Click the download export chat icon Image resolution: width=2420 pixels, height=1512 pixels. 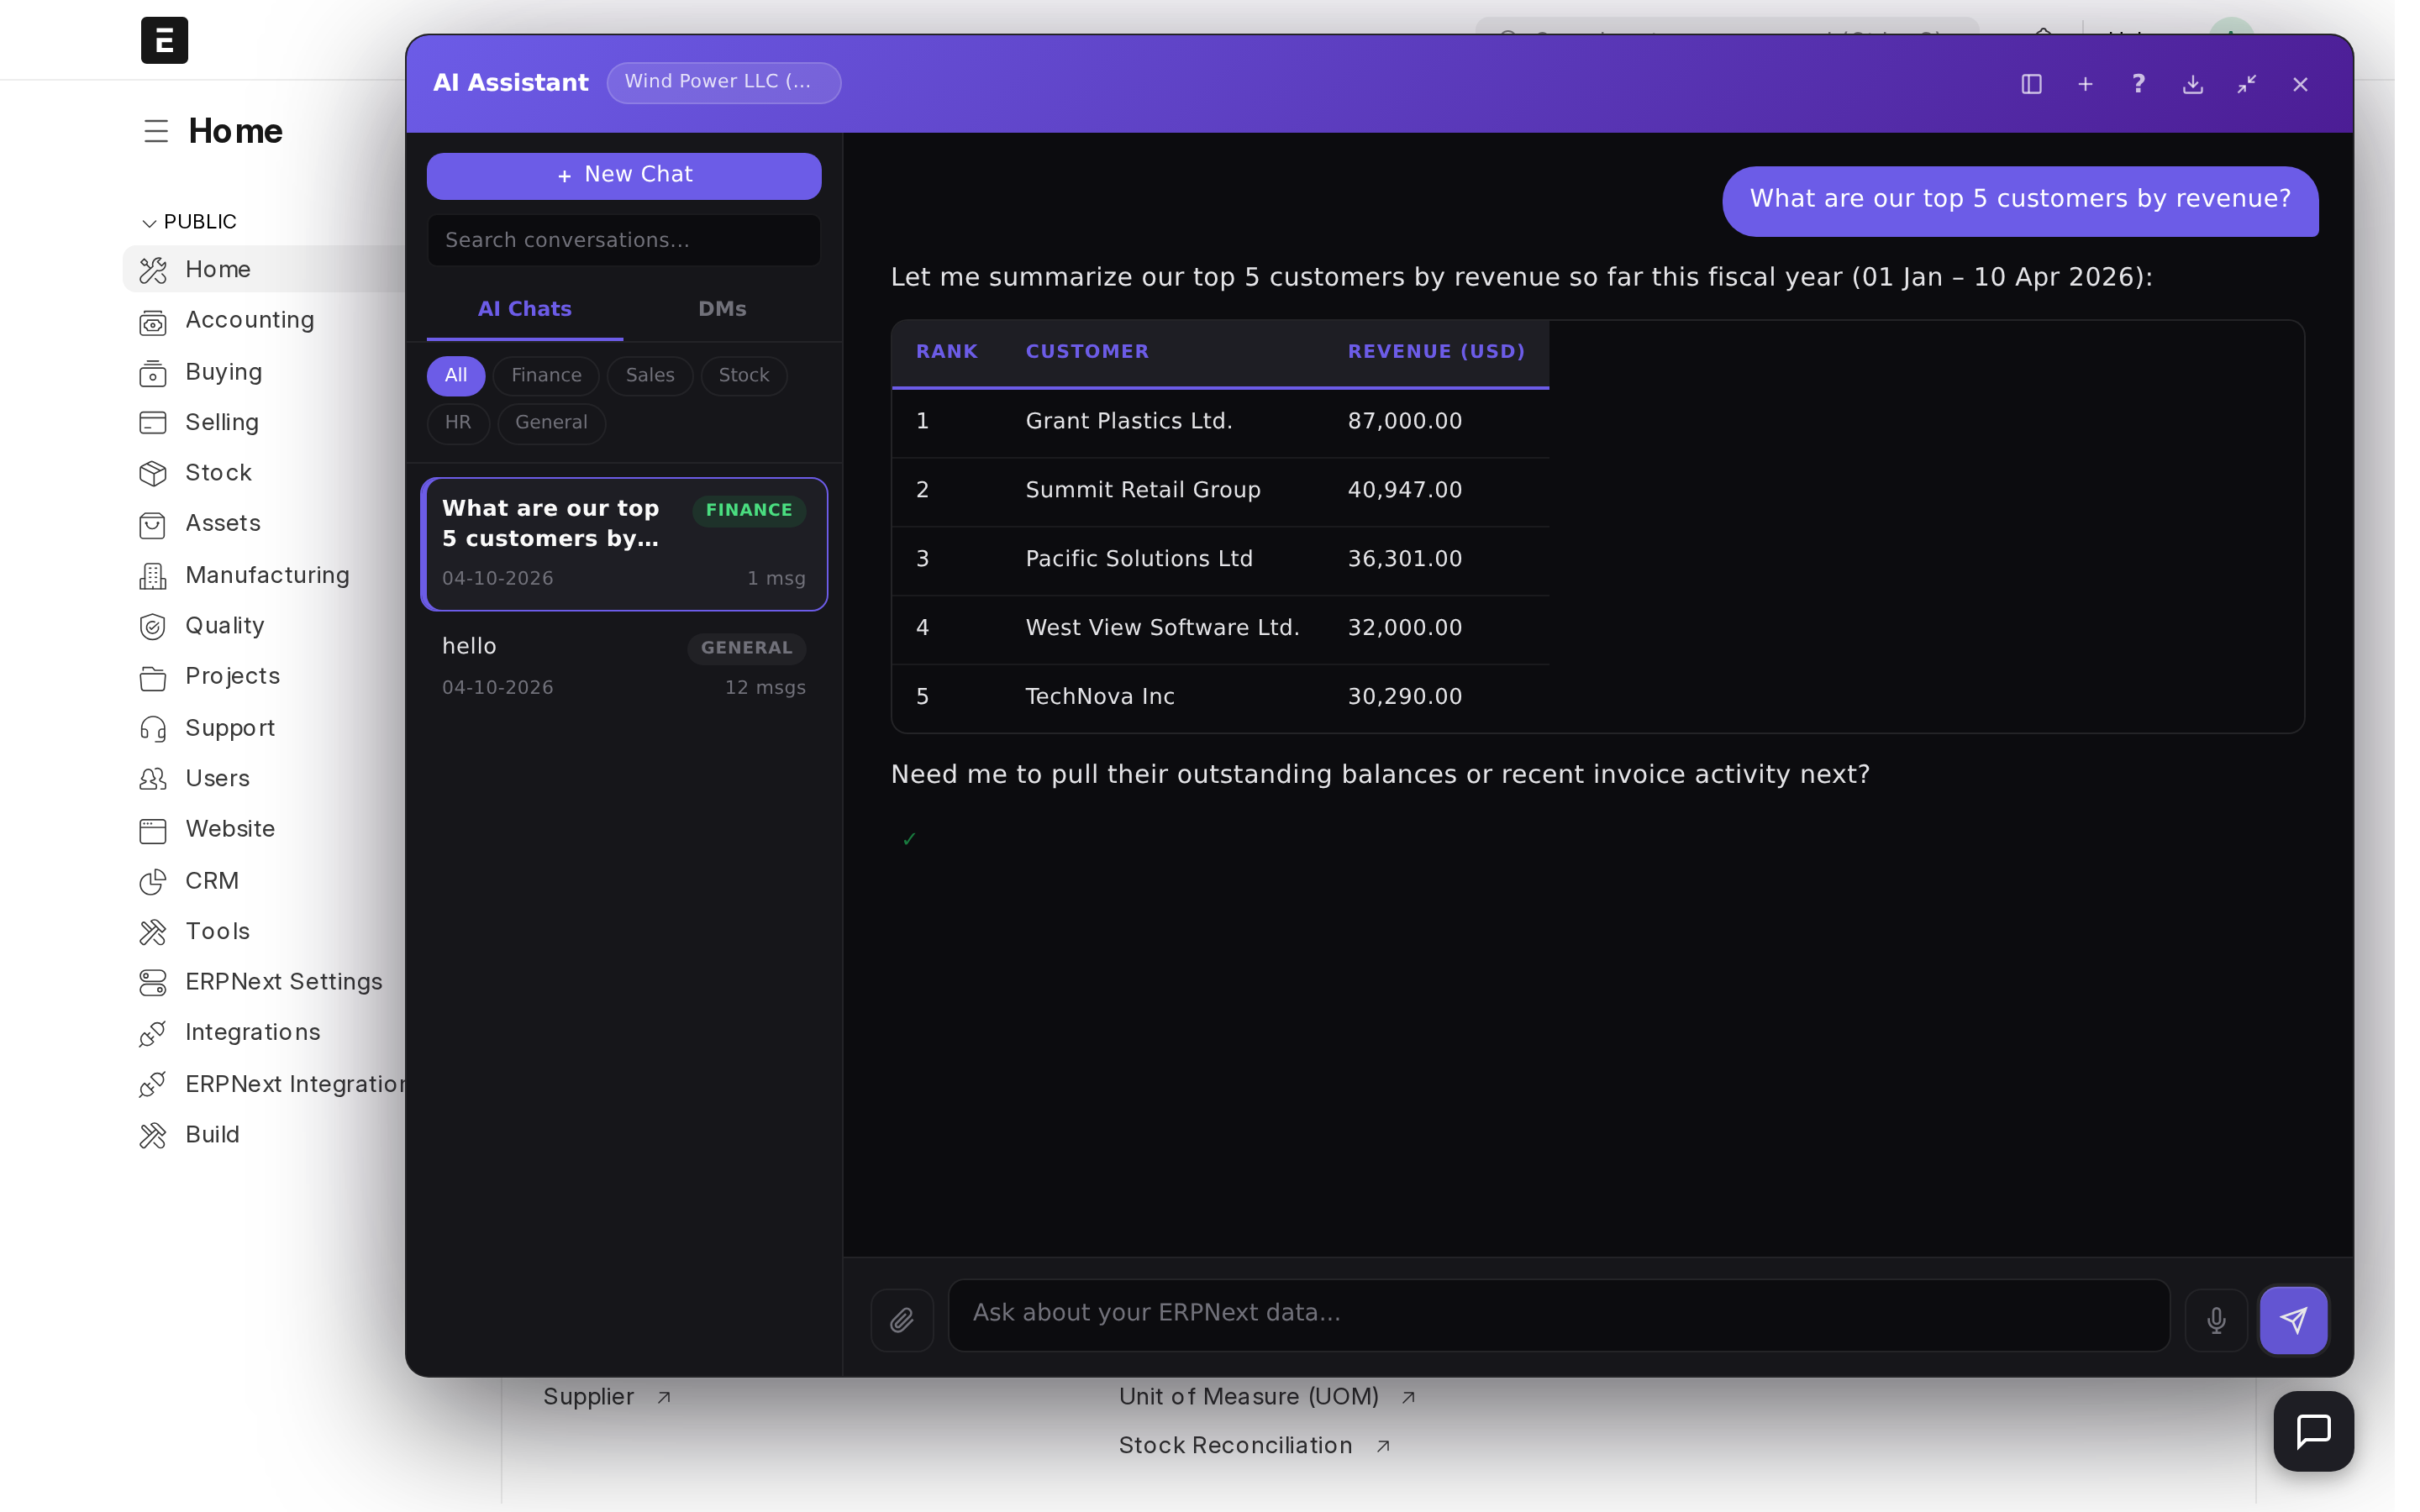click(x=2192, y=84)
